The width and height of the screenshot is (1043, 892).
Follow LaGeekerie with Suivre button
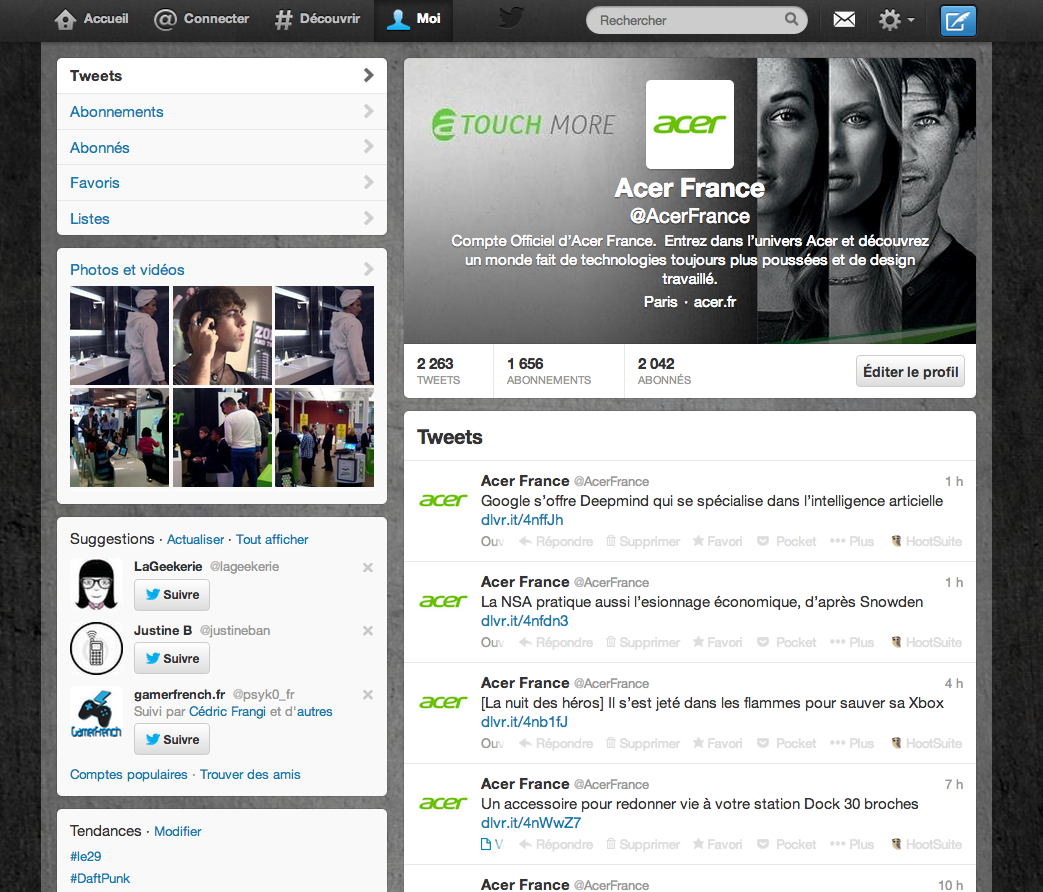[x=172, y=595]
